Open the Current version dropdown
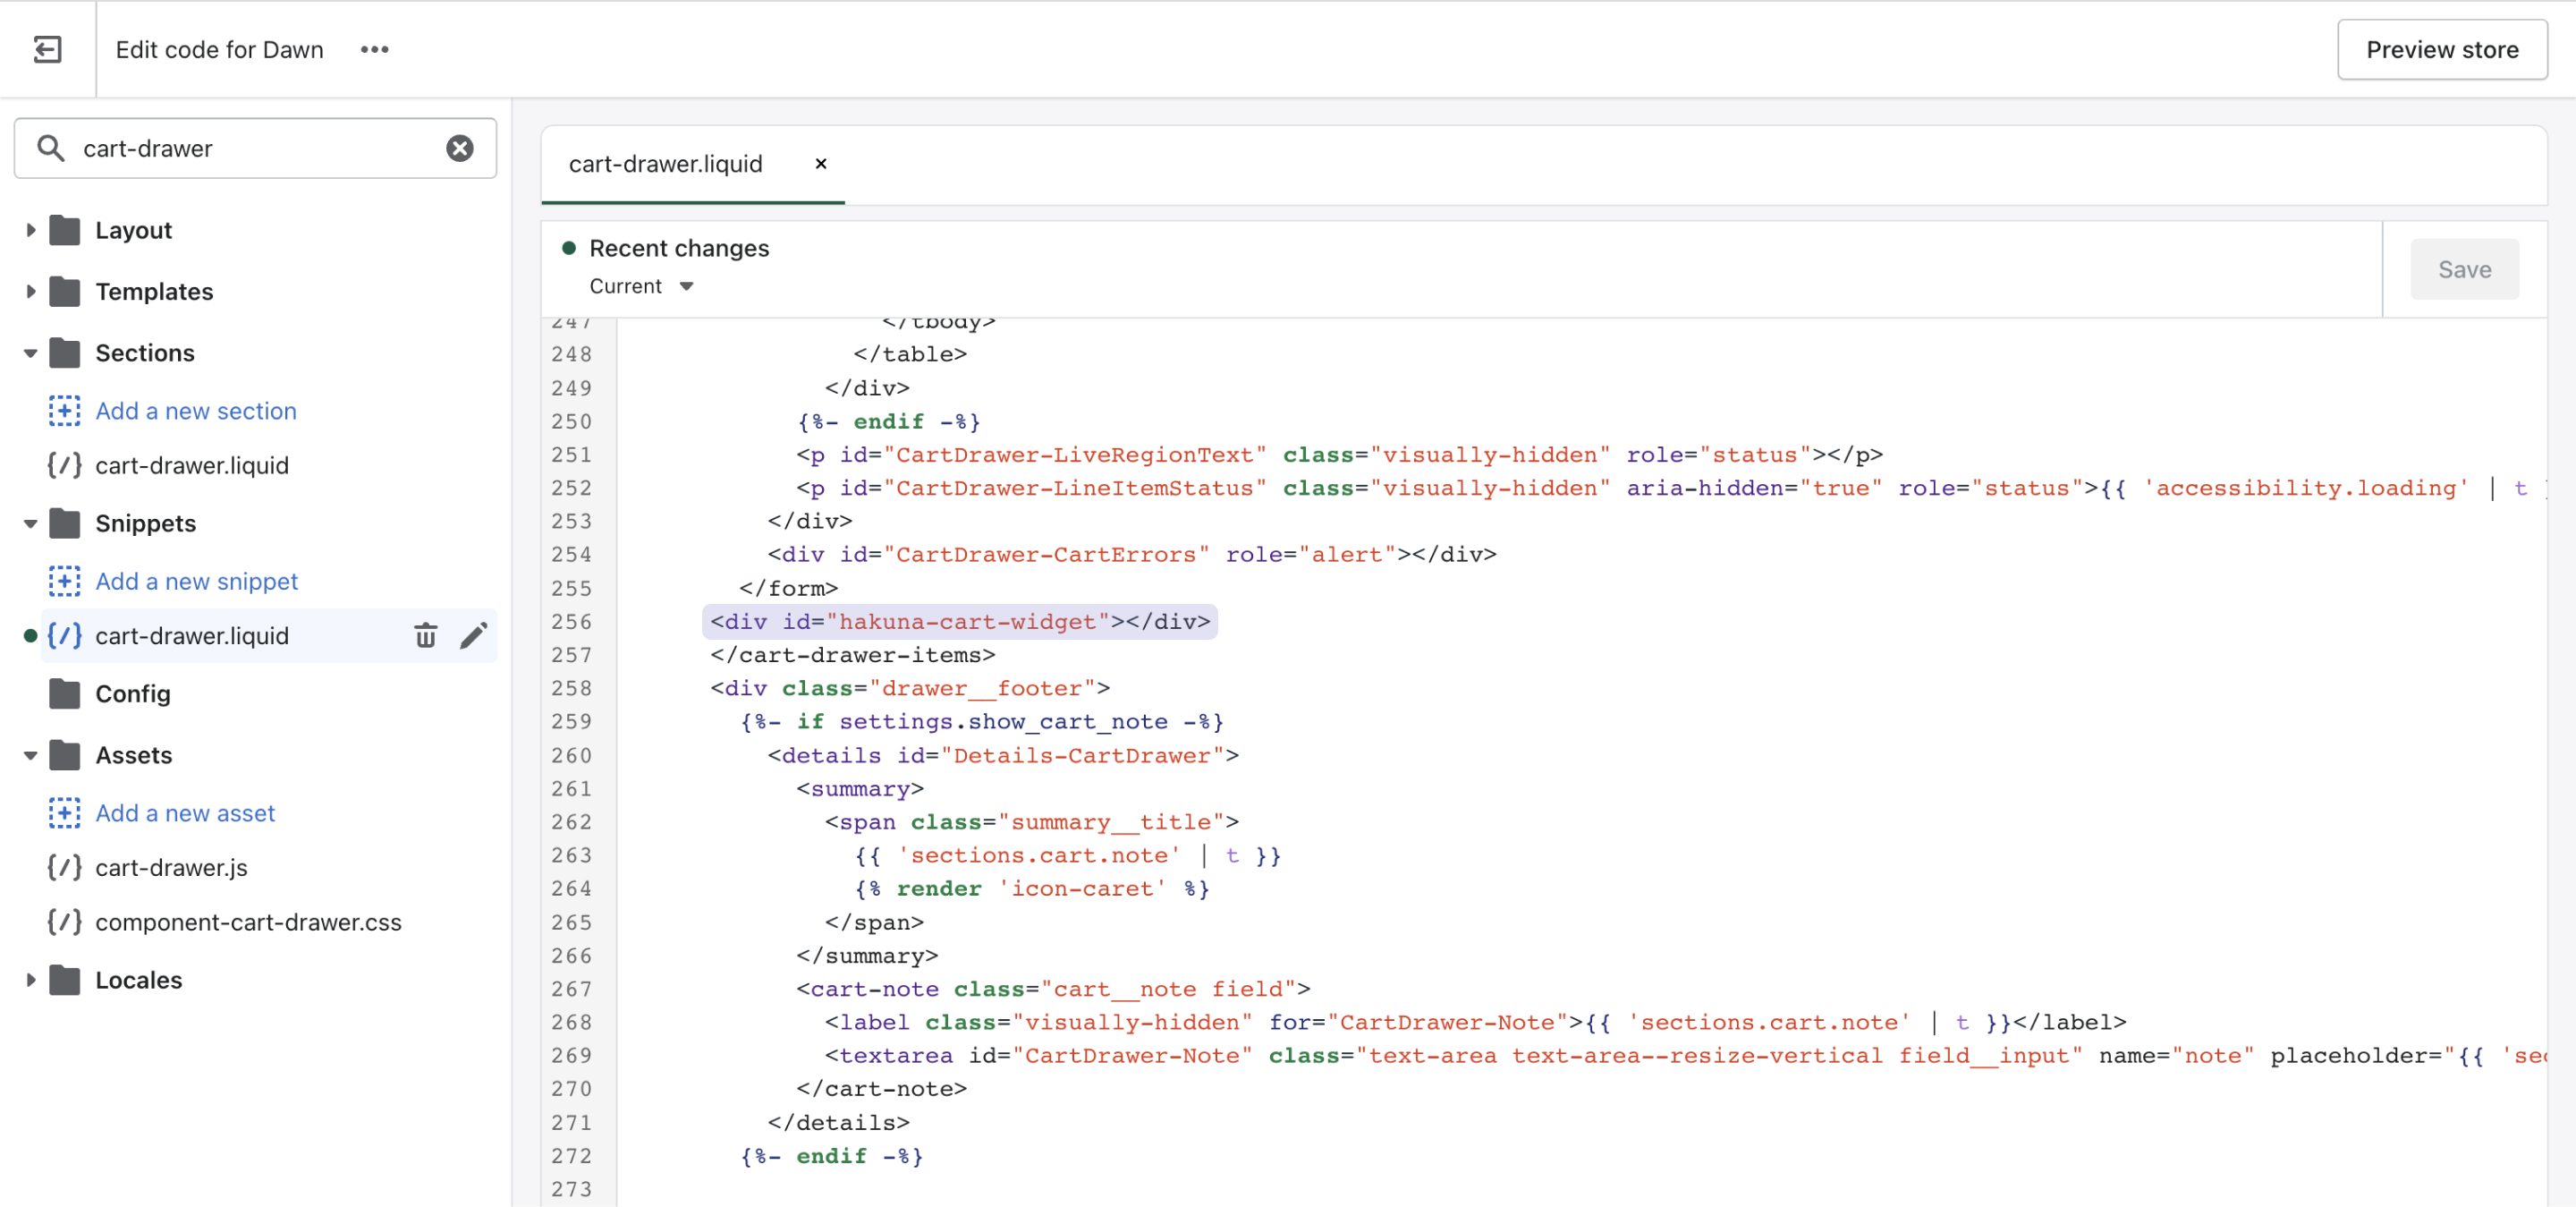 pyautogui.click(x=641, y=286)
